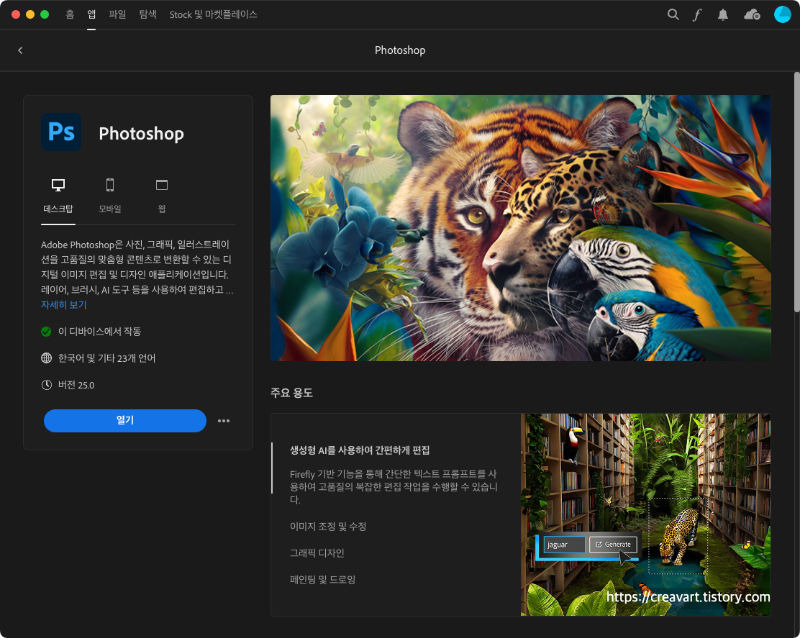Select 페인팅 및 드로잉 item
Image resolution: width=800 pixels, height=638 pixels.
point(322,579)
